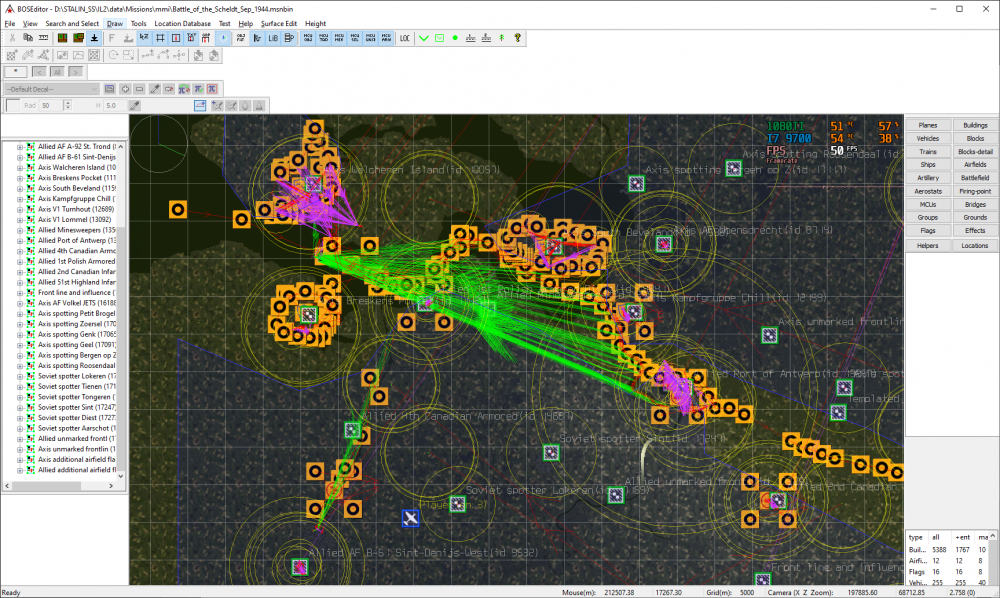Toggle the clock icon toolbar button
Screen dimensions: 1000x598
(x=223, y=38)
